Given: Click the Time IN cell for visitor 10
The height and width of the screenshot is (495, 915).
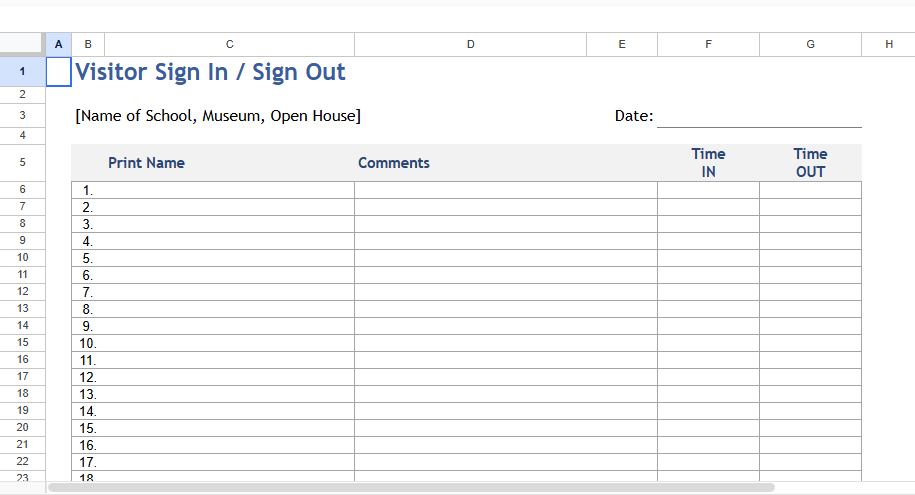Looking at the screenshot, I should coord(708,343).
